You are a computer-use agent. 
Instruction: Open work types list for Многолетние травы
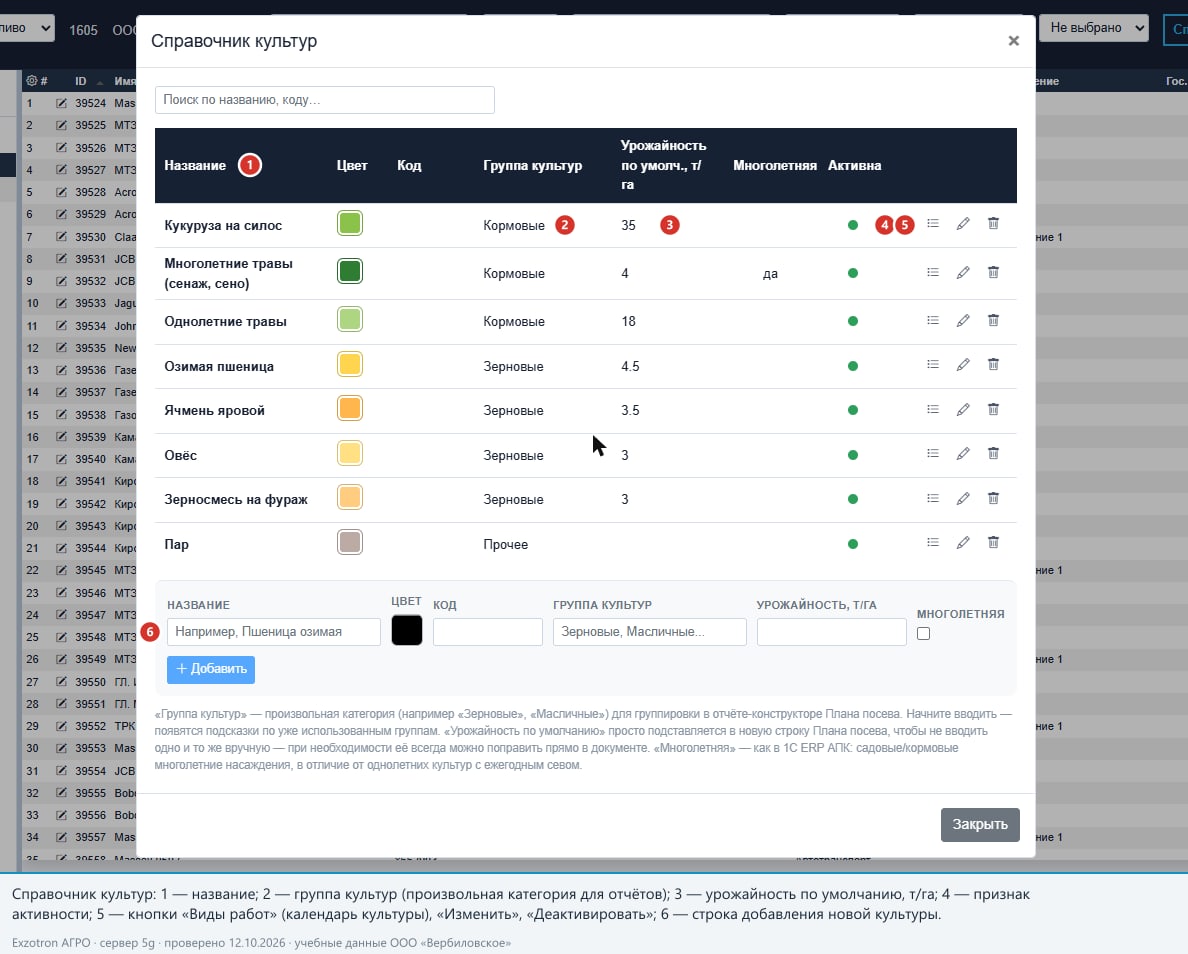(933, 273)
